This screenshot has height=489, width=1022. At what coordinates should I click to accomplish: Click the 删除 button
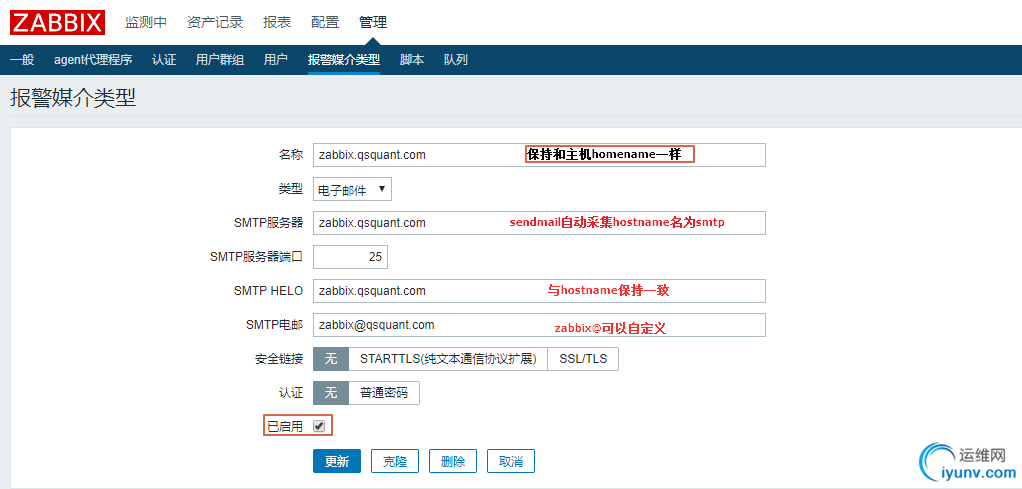[x=452, y=461]
